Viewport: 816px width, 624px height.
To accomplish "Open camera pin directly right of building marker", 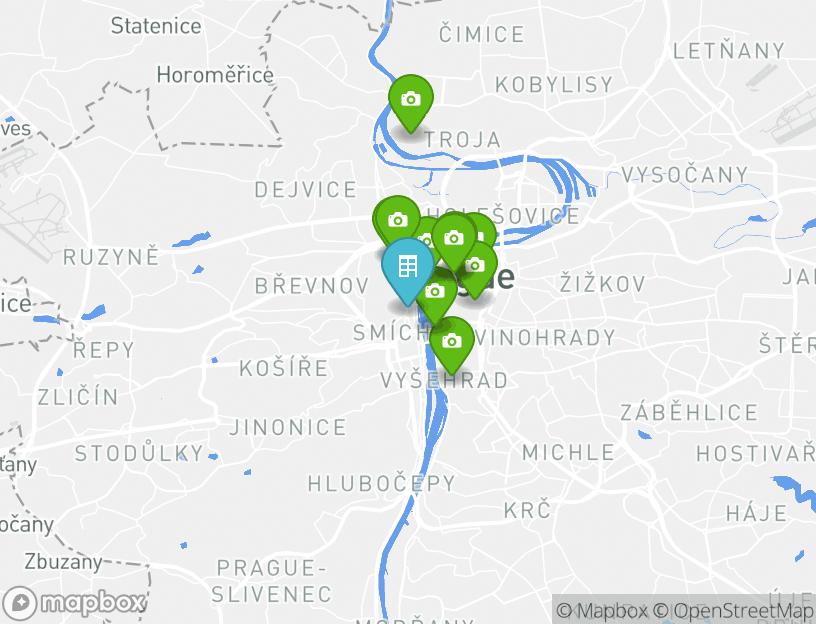I will (435, 294).
